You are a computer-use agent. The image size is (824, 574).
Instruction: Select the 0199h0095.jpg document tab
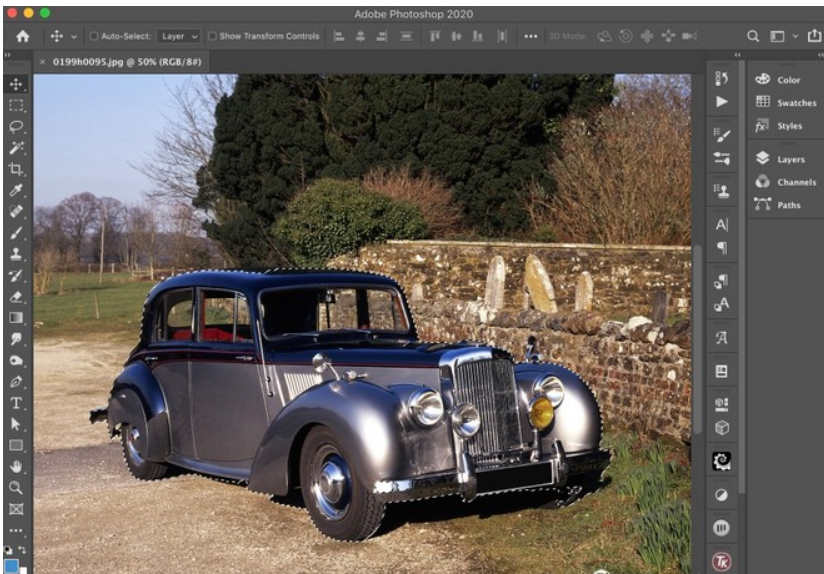(127, 62)
